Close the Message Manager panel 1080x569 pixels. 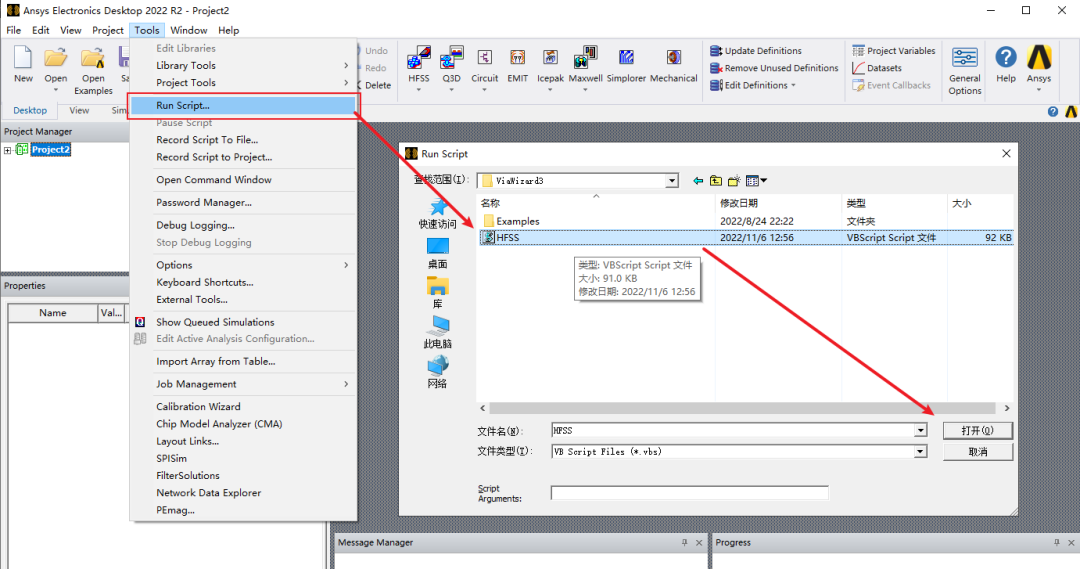(x=699, y=543)
